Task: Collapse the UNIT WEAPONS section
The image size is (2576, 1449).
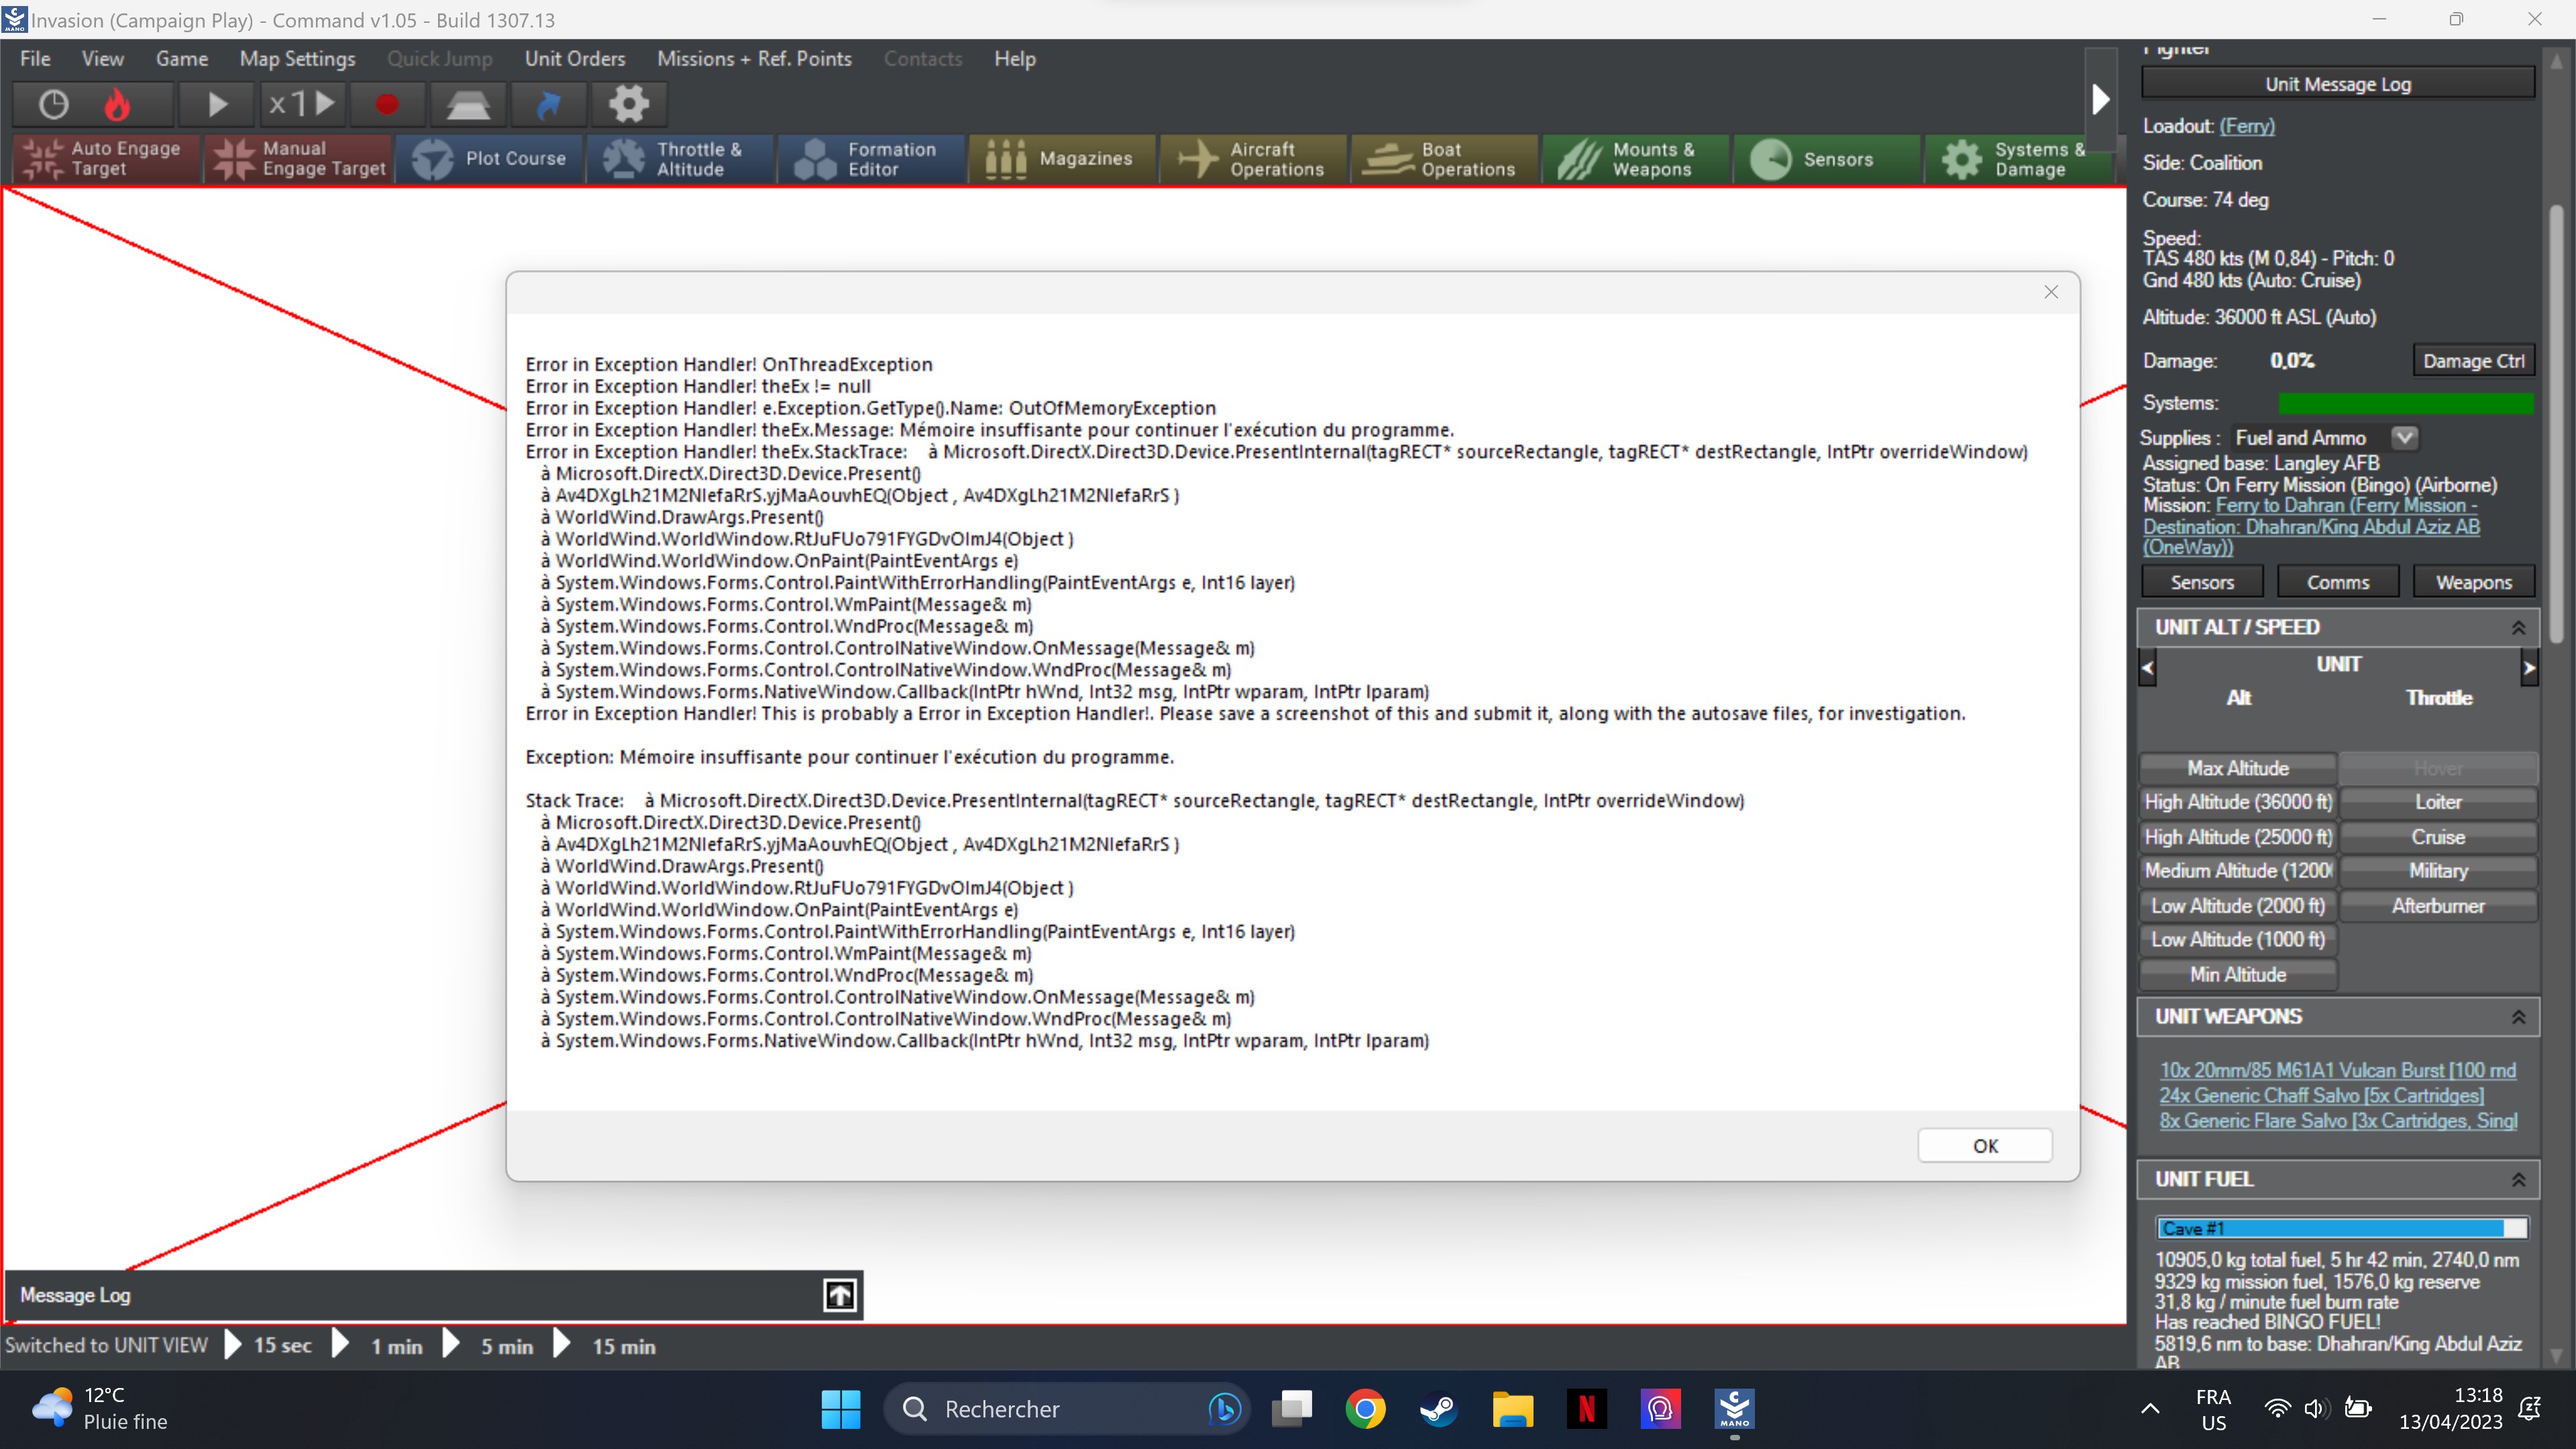Action: (2518, 1017)
